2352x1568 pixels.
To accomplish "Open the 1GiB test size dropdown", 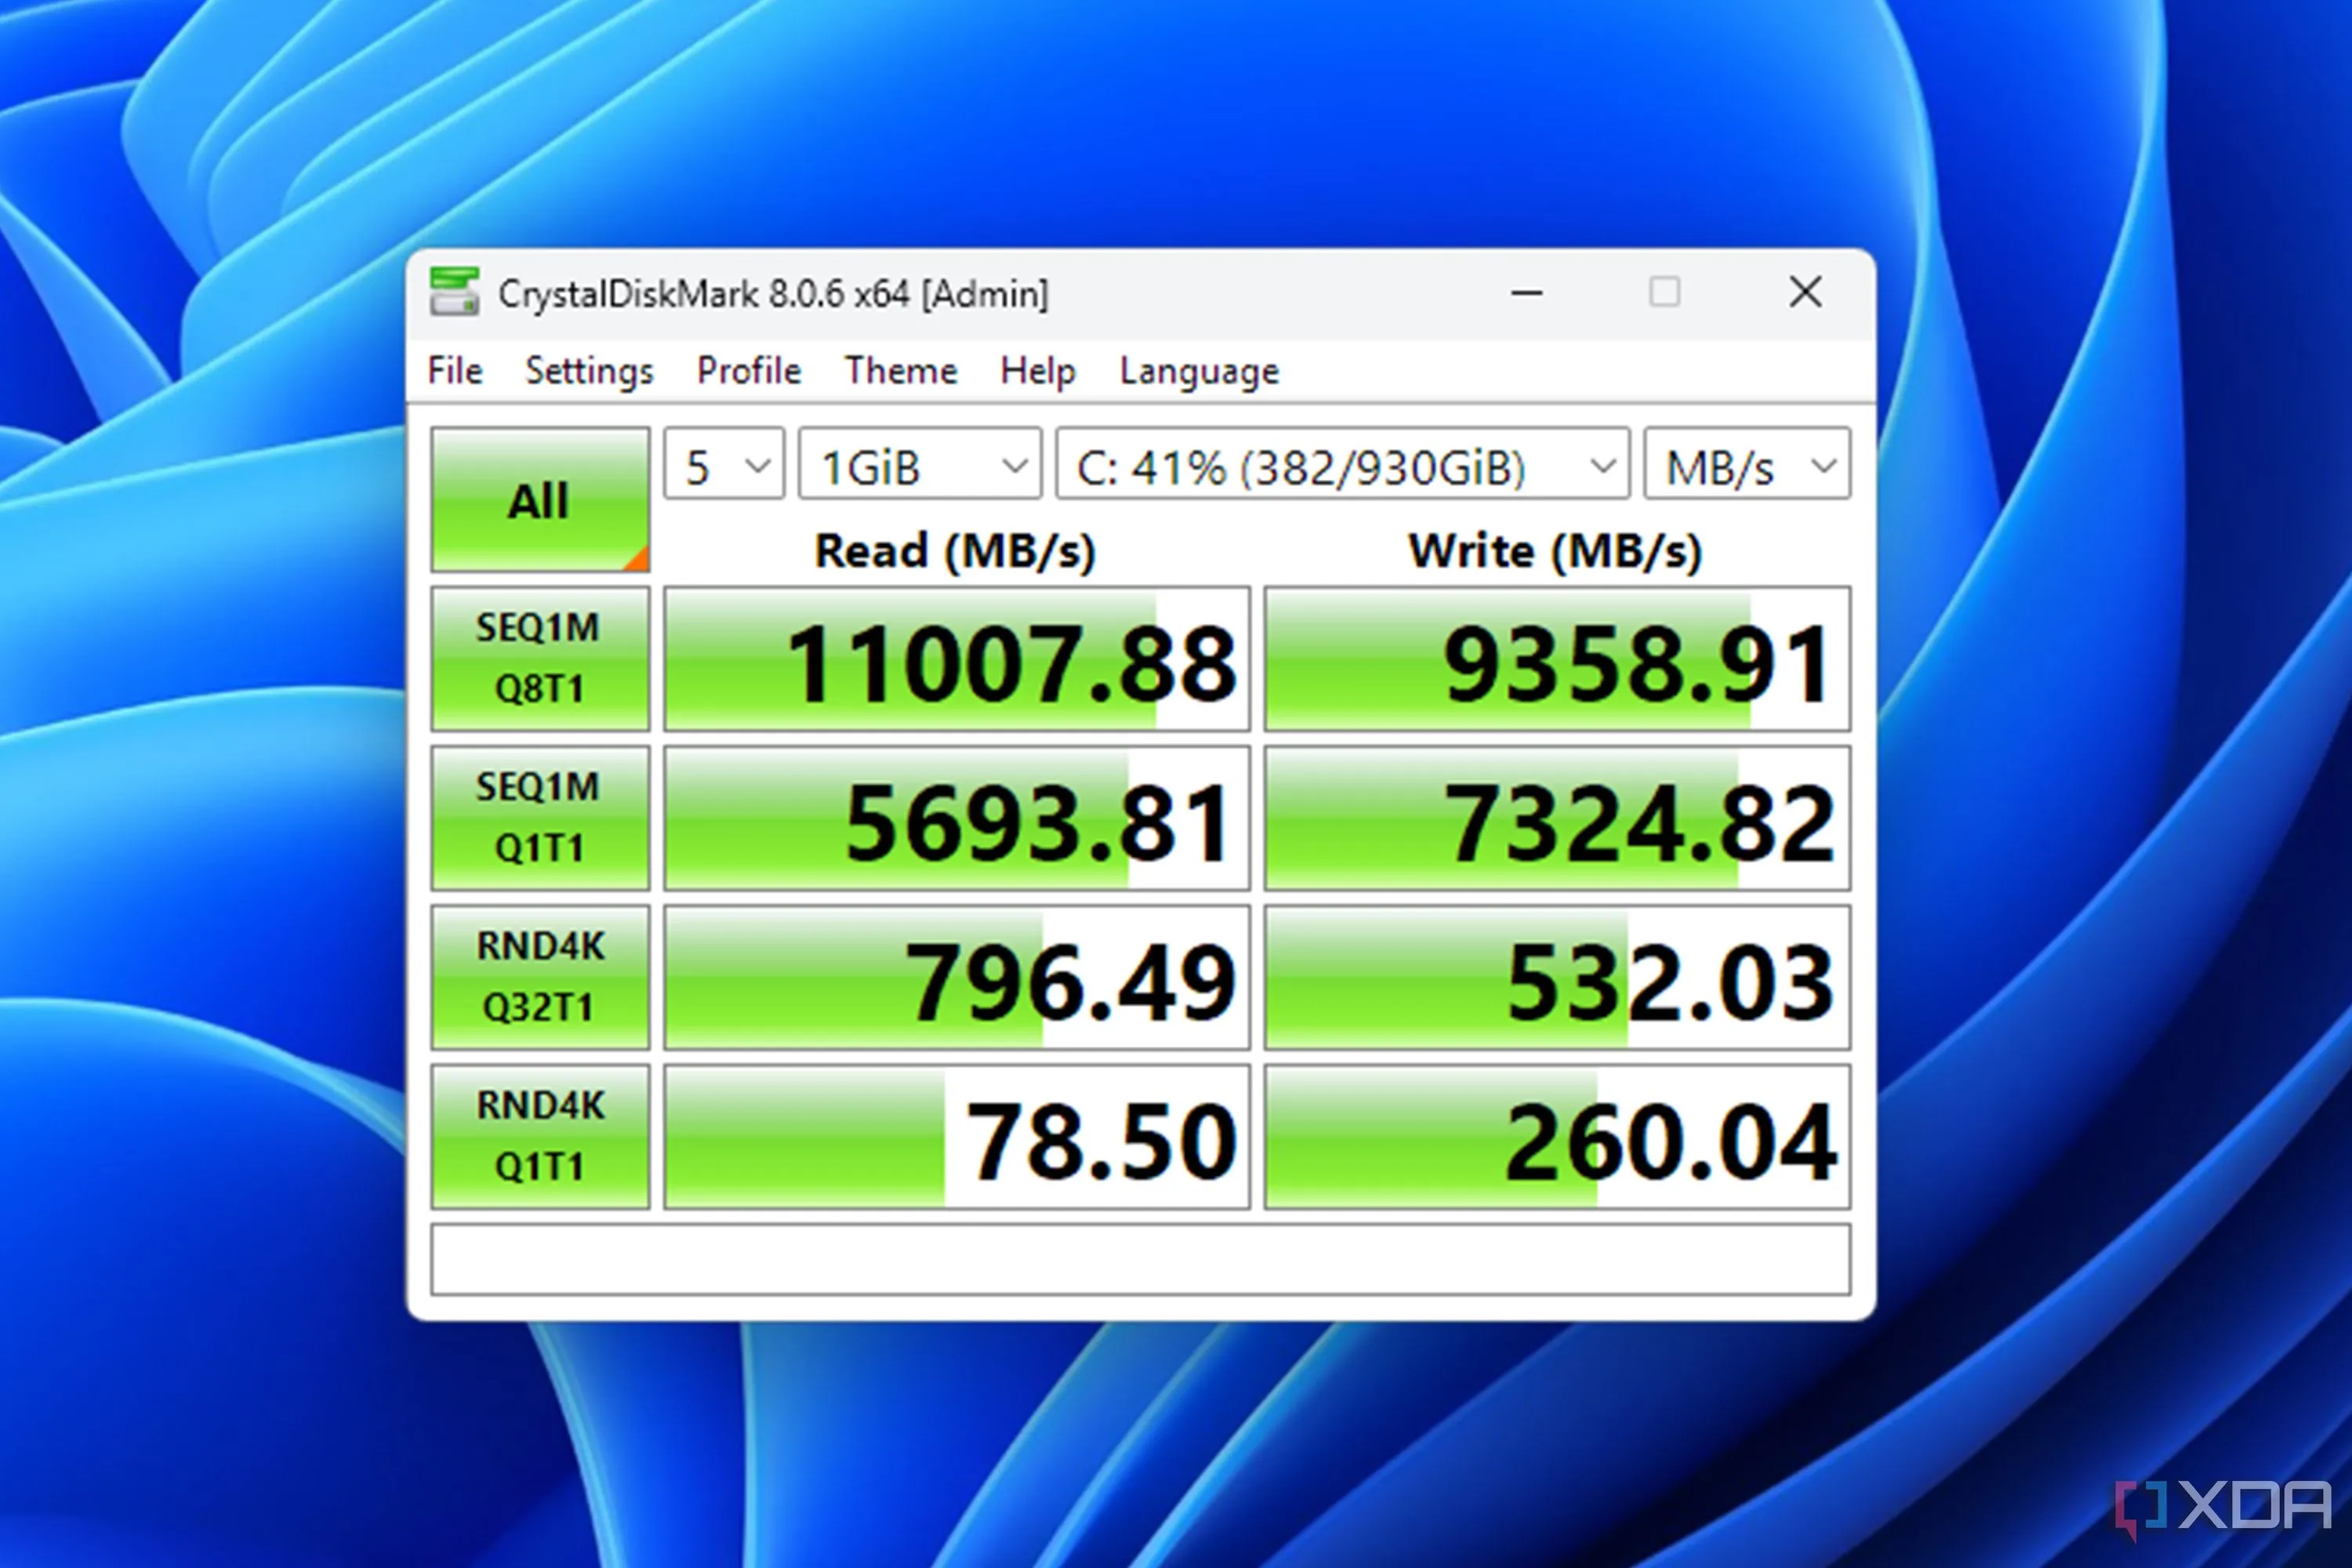I will tap(920, 464).
